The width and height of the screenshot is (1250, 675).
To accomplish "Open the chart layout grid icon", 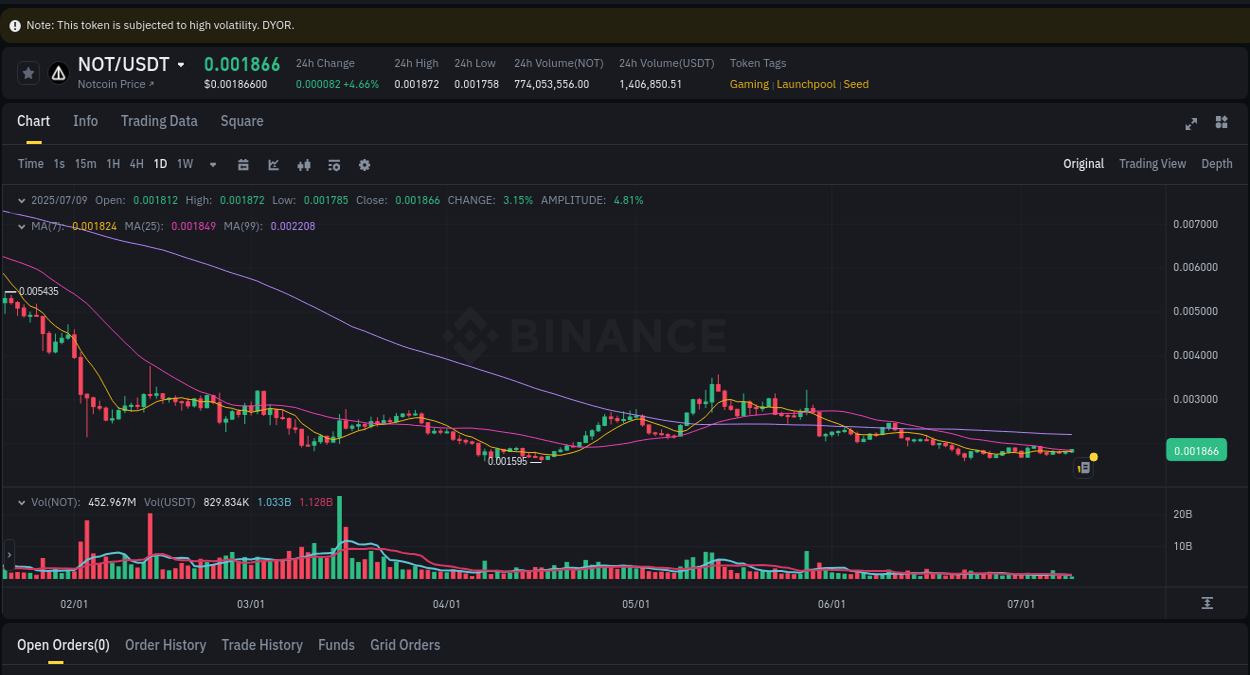I will click(1221, 122).
